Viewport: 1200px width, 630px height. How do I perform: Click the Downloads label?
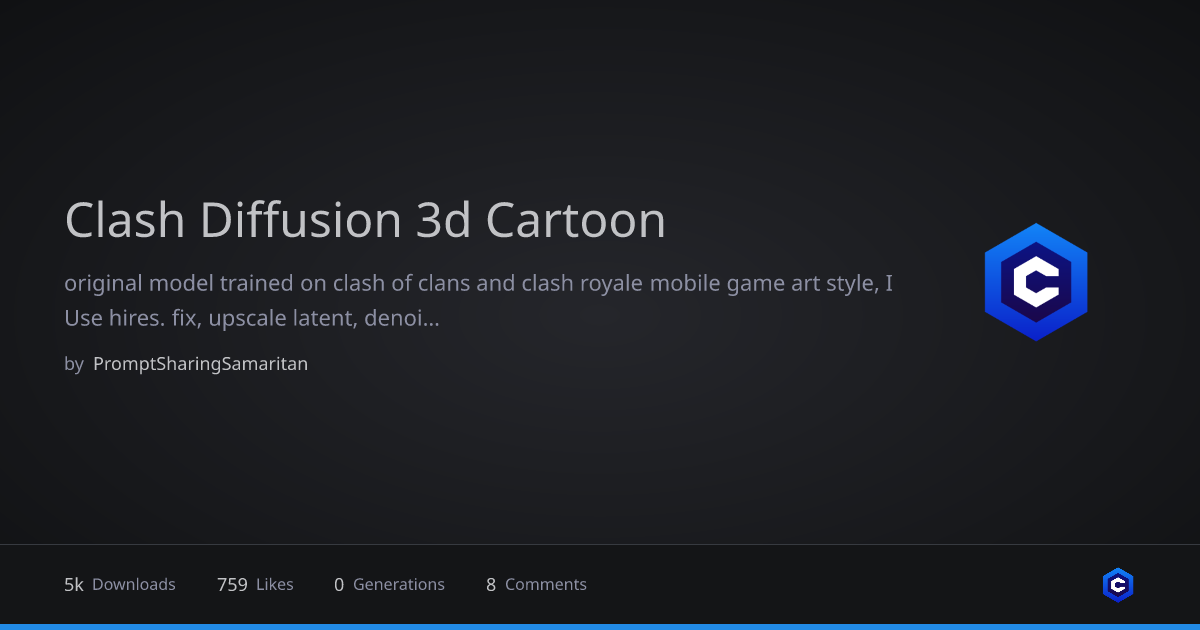[x=133, y=585]
